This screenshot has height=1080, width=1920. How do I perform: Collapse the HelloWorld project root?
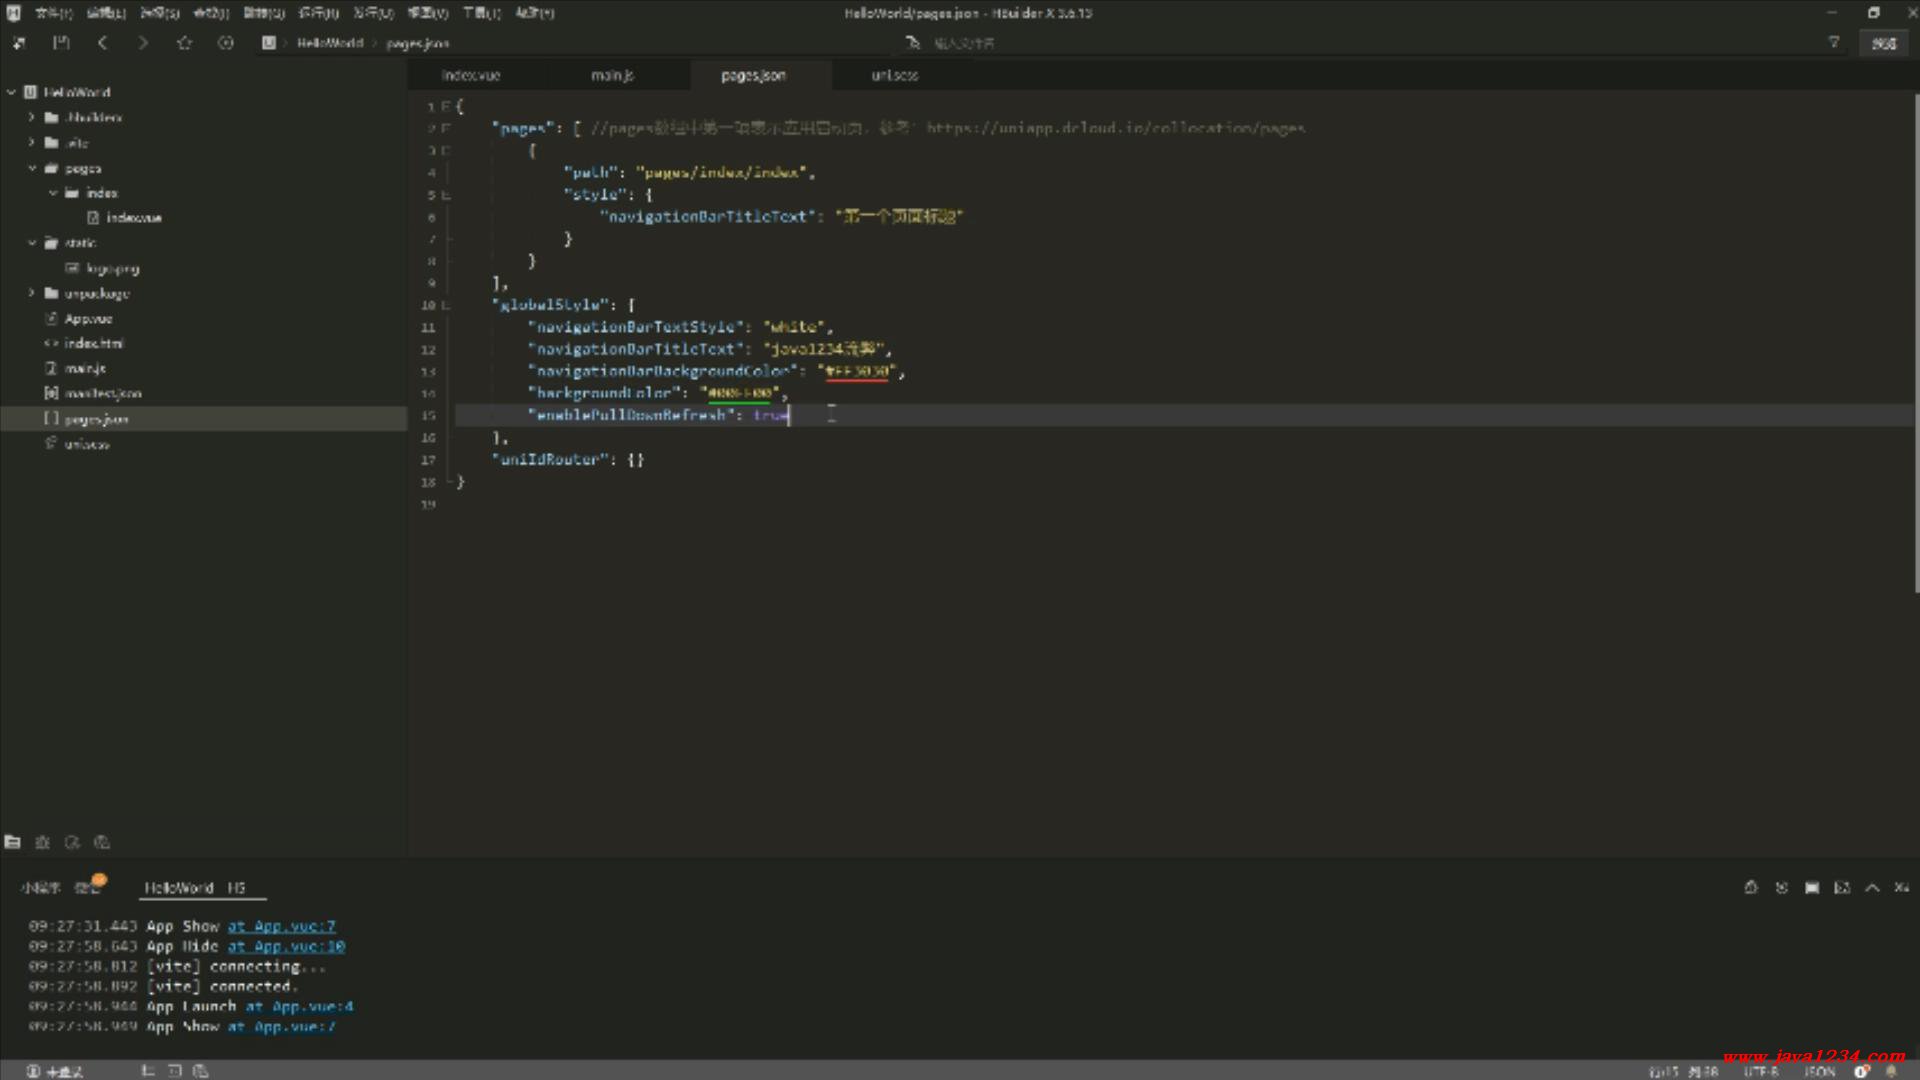click(x=12, y=92)
